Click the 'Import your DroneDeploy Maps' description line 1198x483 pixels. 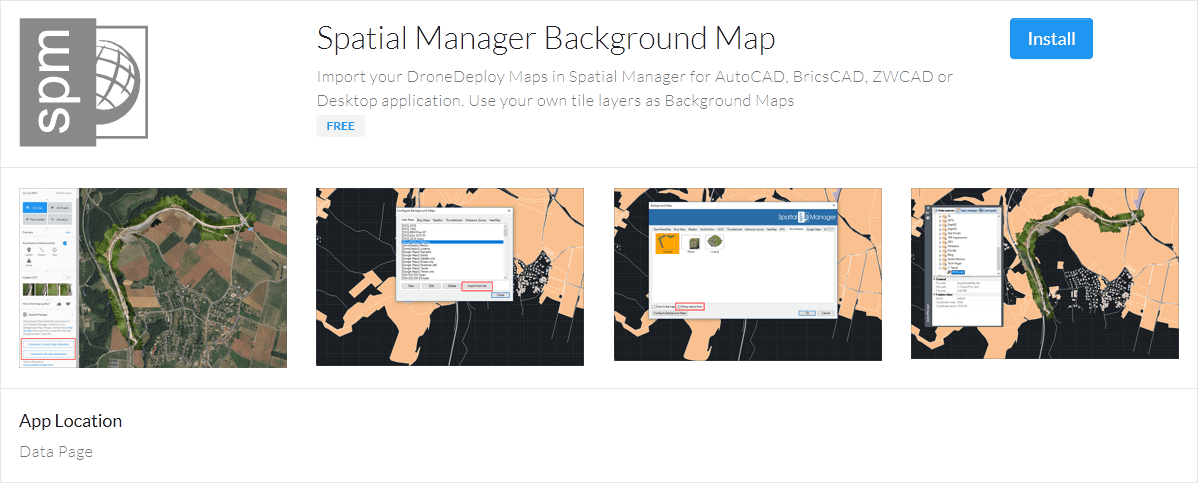click(x=634, y=89)
